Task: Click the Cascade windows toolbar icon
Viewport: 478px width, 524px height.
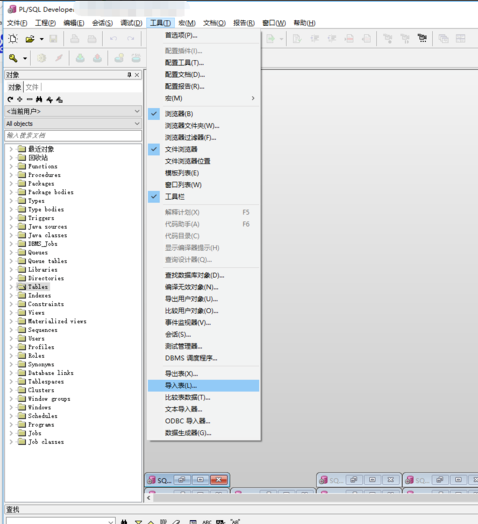Action: [x=443, y=39]
